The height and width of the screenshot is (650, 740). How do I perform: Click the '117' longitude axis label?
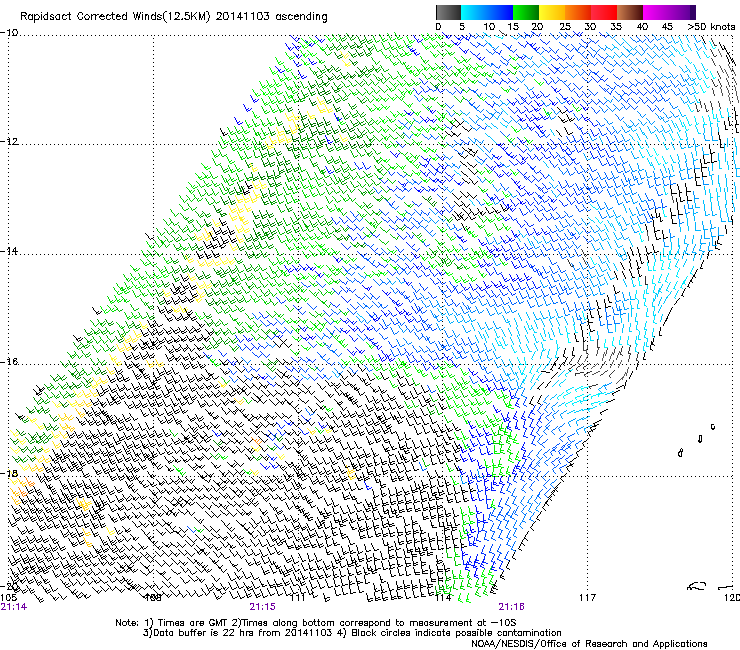pos(588,598)
